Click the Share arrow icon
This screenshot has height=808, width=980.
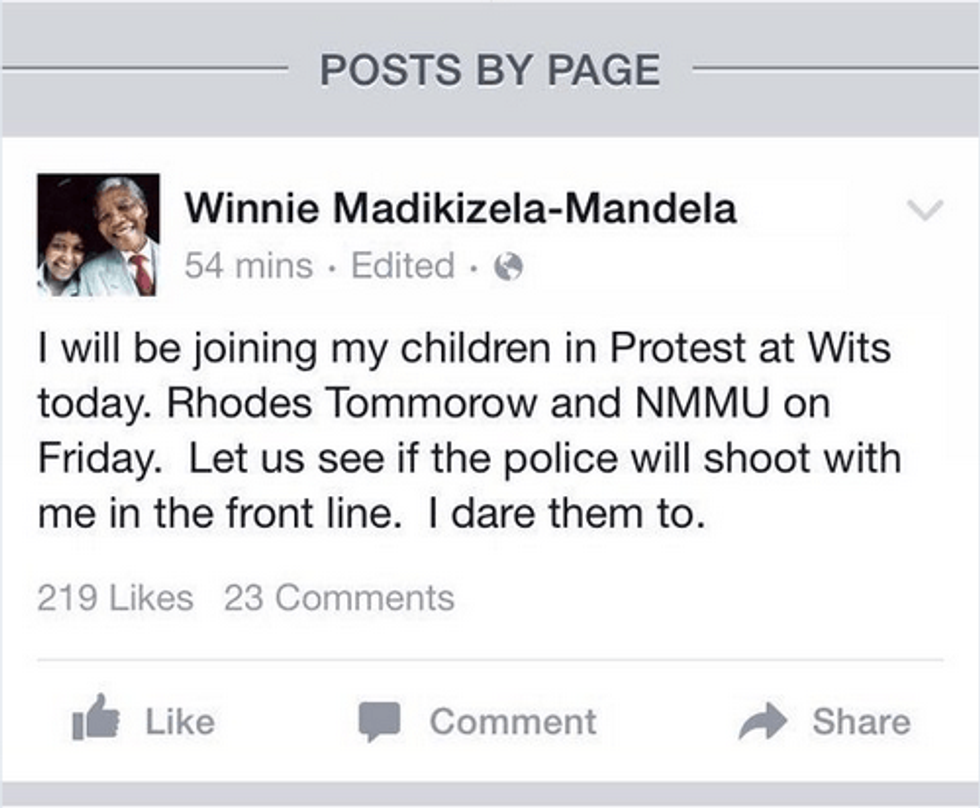(762, 721)
